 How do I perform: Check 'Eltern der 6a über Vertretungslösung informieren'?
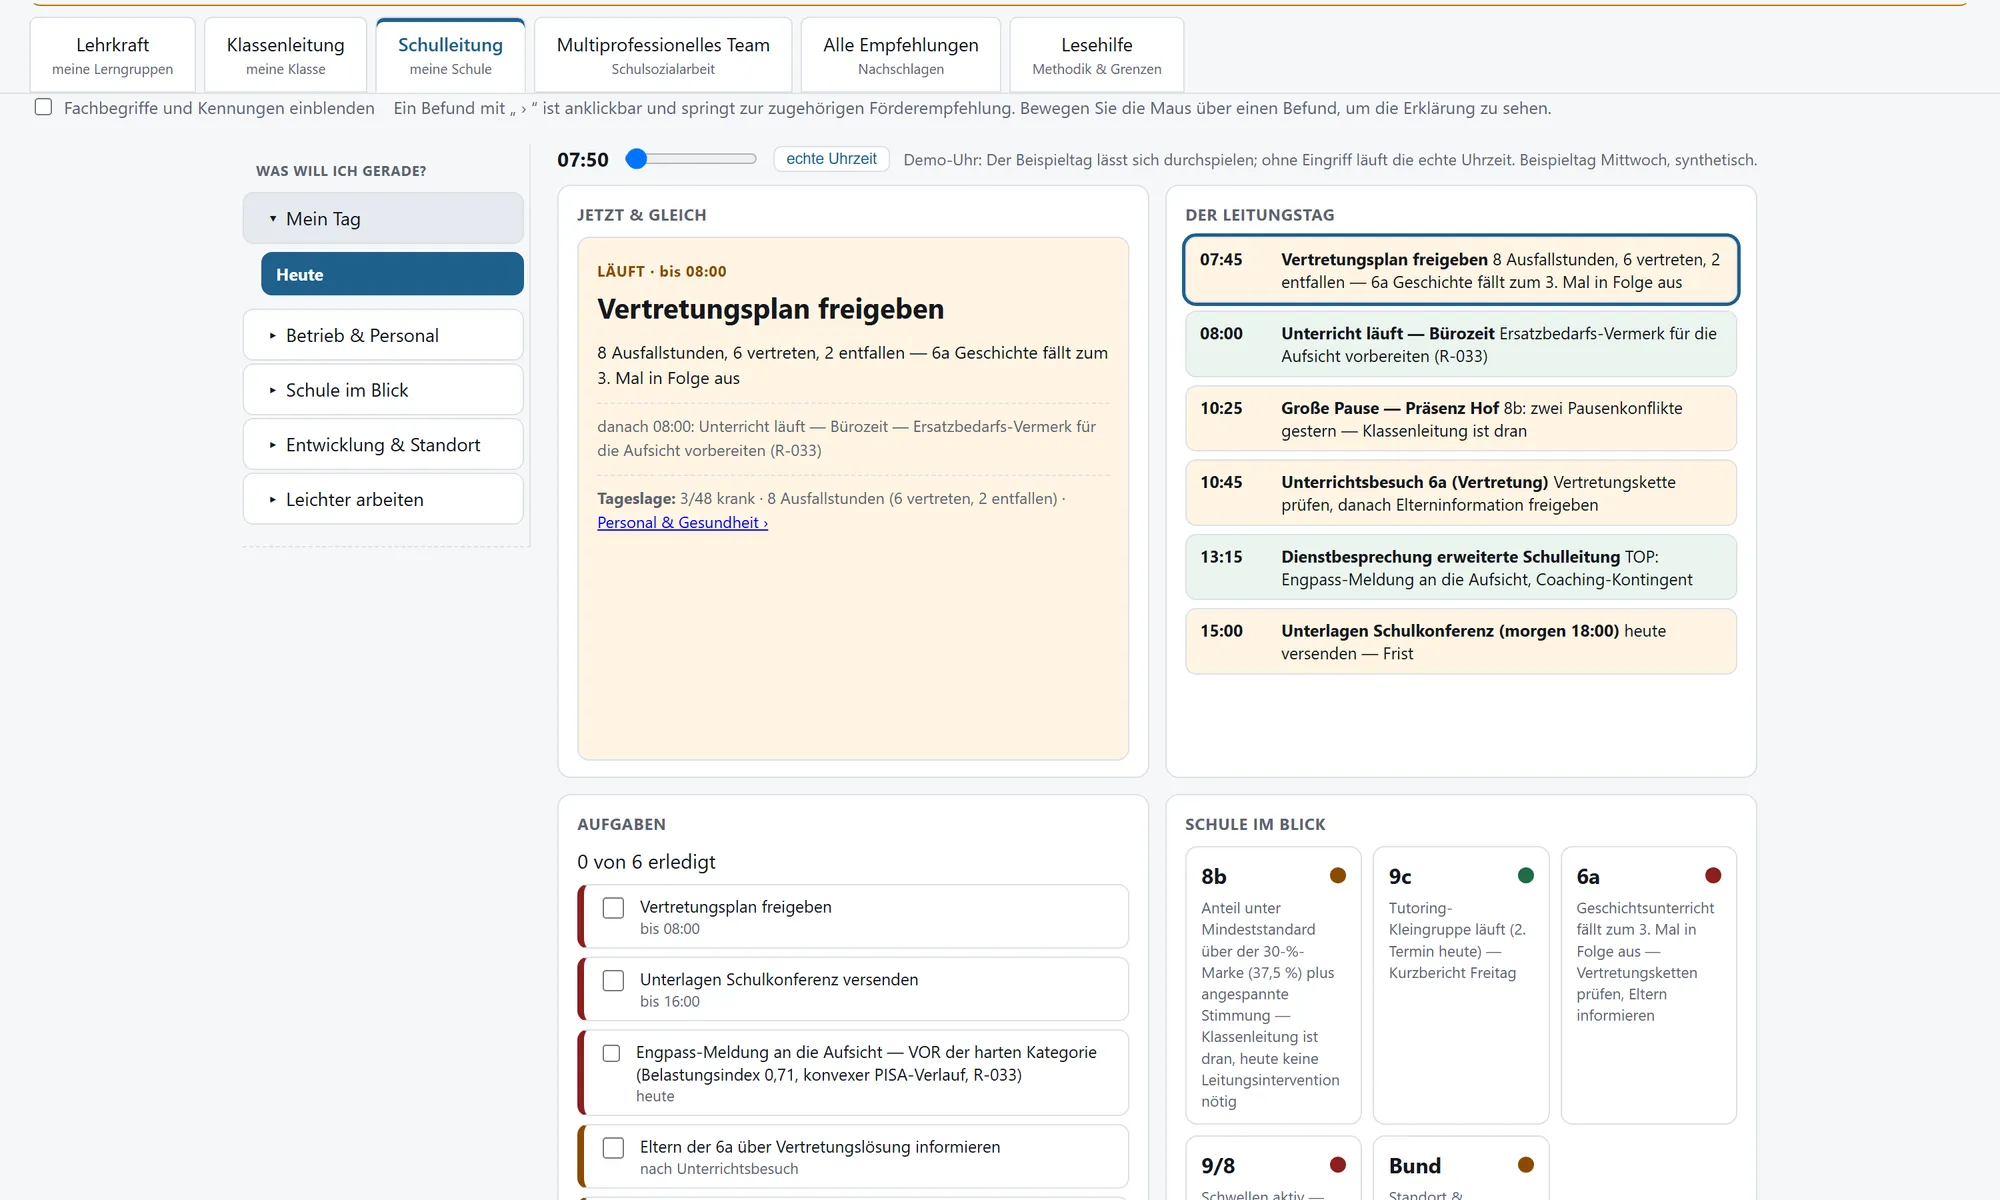tap(613, 1147)
